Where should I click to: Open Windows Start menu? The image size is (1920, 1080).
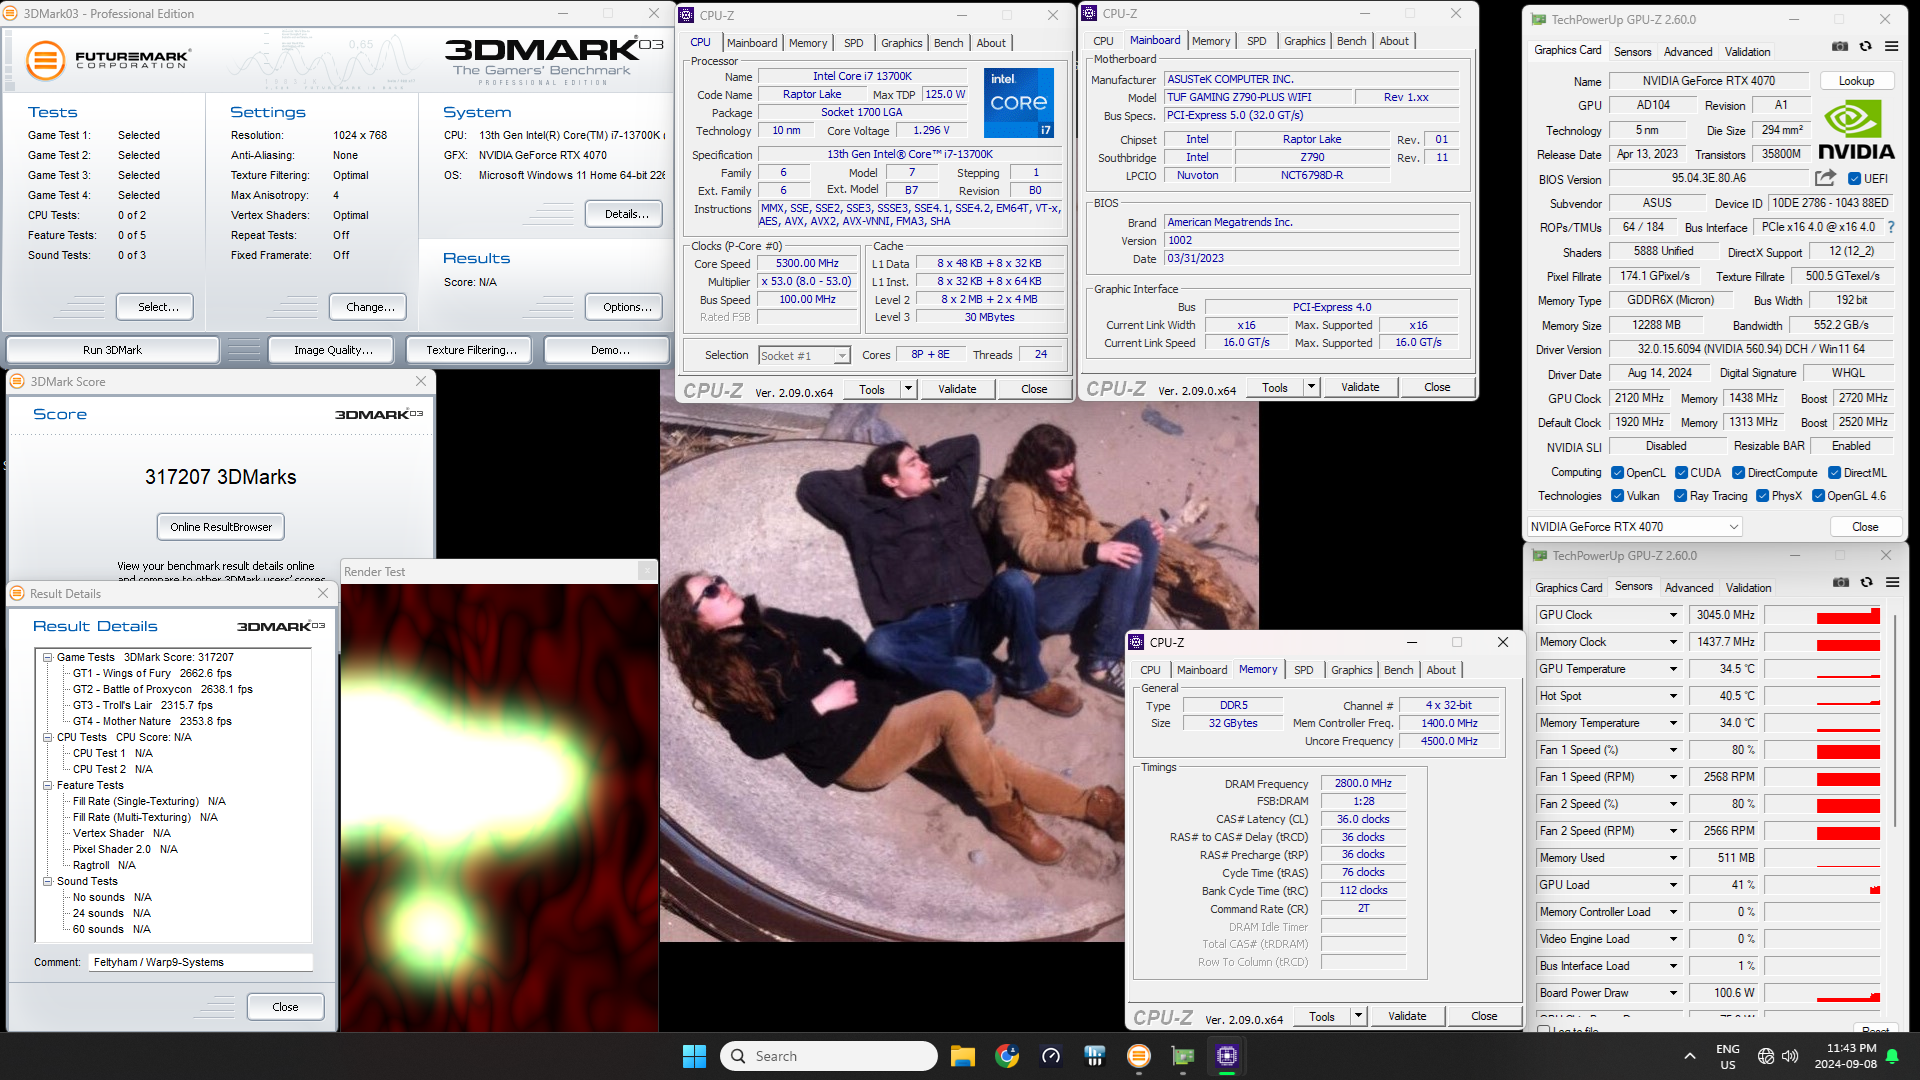(x=694, y=1056)
